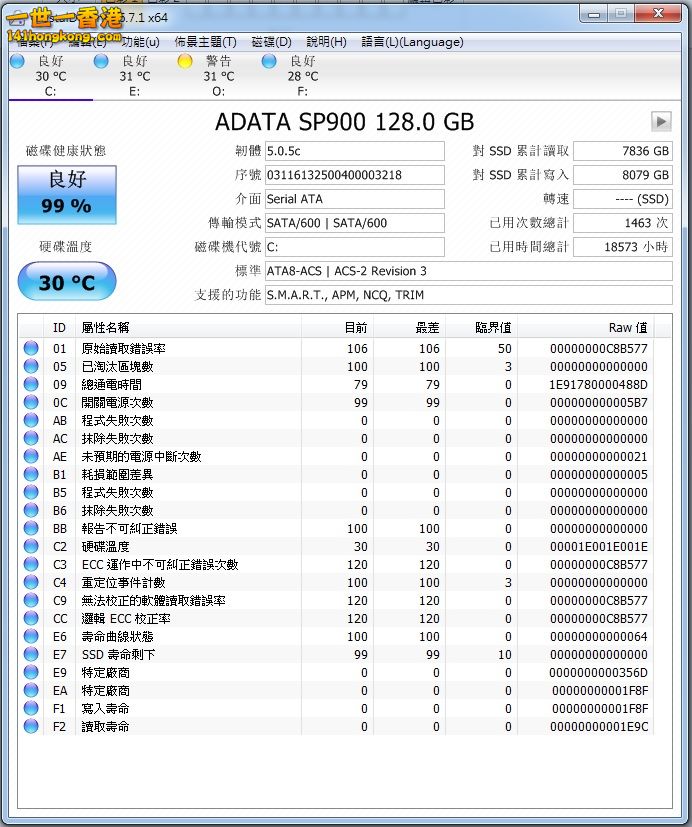
Task: Select the 寫入壽命 attribute row
Action: [x=337, y=708]
